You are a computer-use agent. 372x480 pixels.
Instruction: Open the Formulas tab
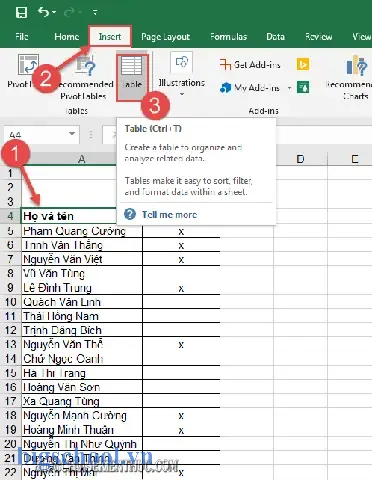coord(229,36)
